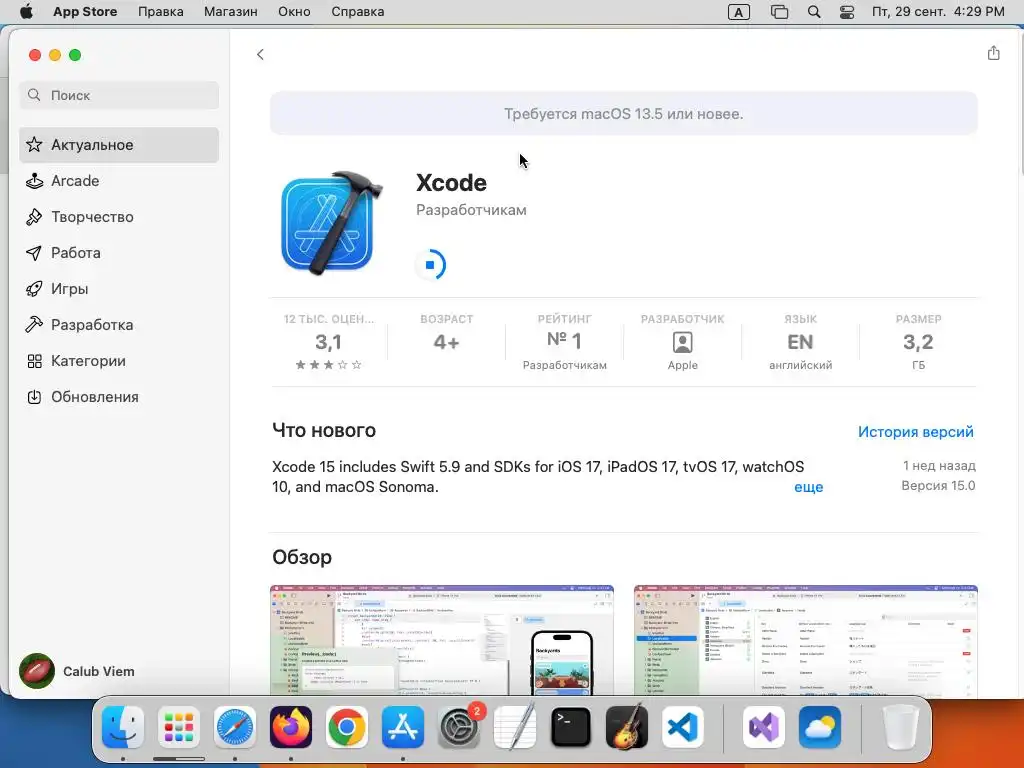Open TextEdit from the Dock
The width and height of the screenshot is (1024, 768).
click(515, 727)
